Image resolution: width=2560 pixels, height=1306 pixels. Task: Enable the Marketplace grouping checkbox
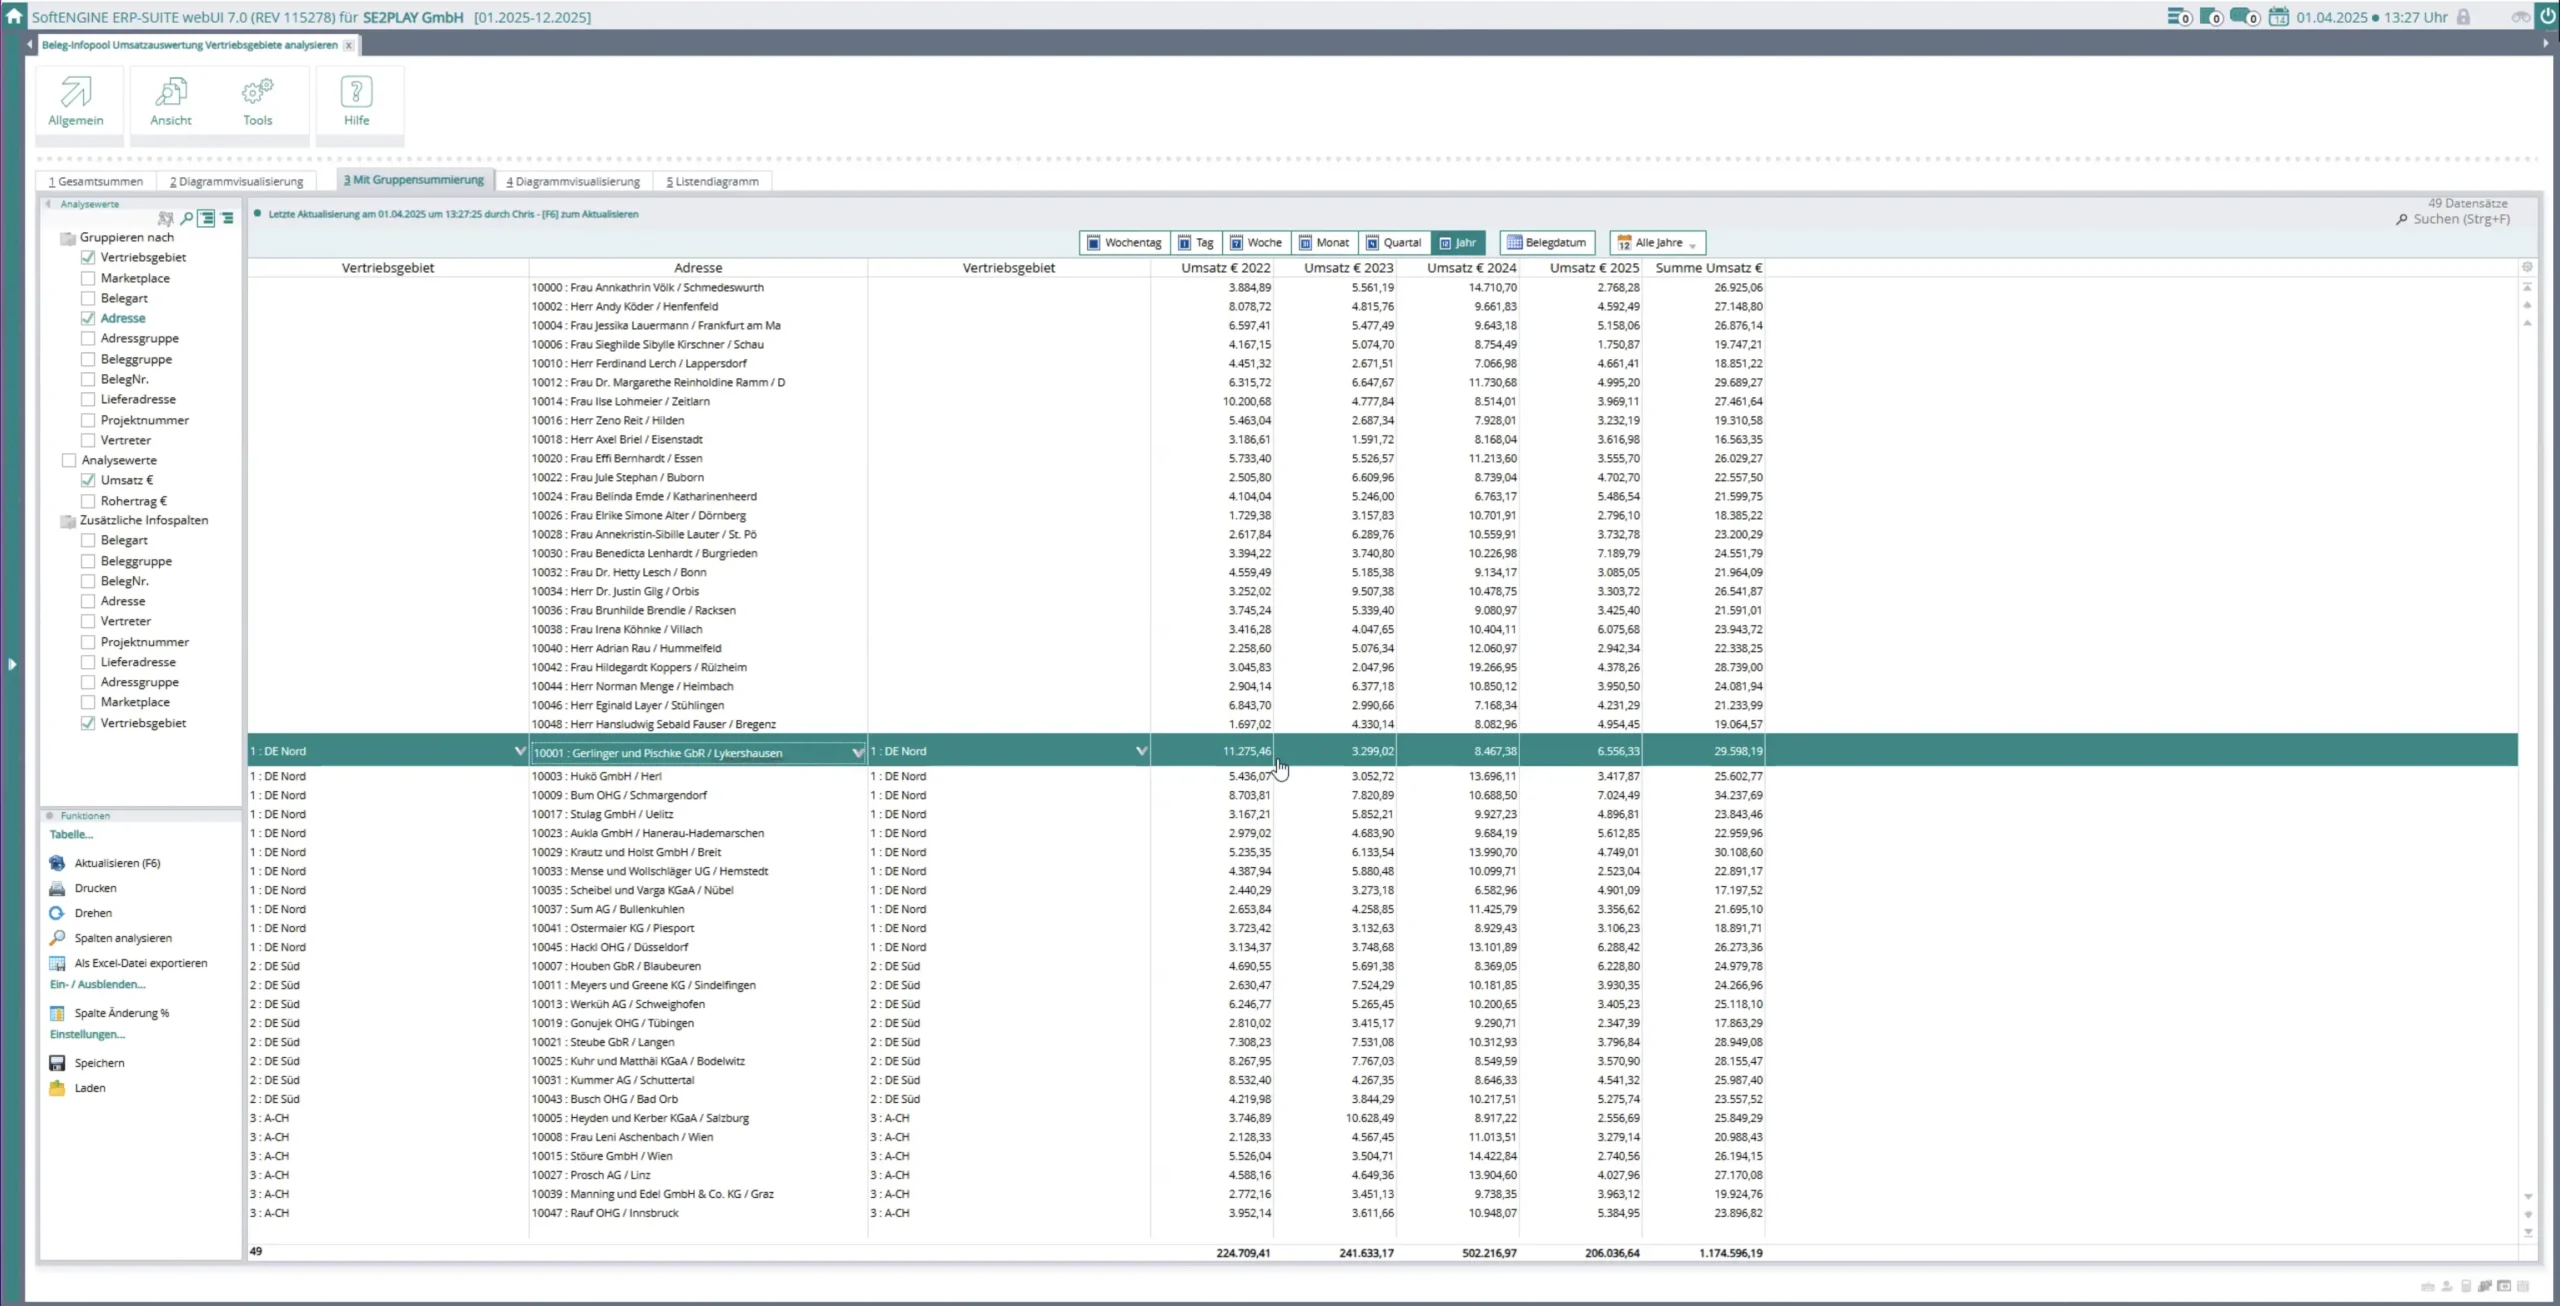(88, 278)
